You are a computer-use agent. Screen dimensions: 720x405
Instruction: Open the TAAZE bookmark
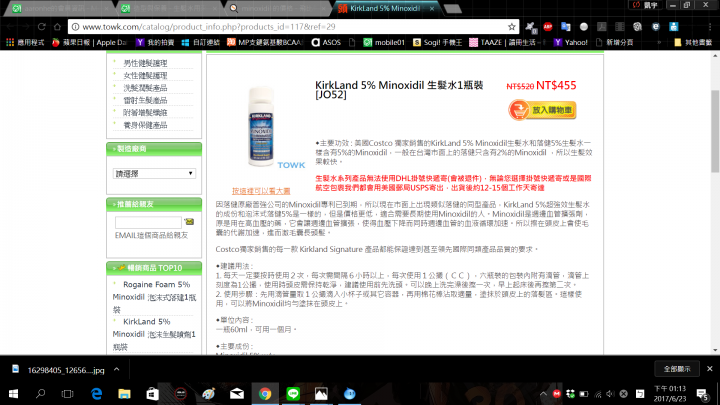507,42
